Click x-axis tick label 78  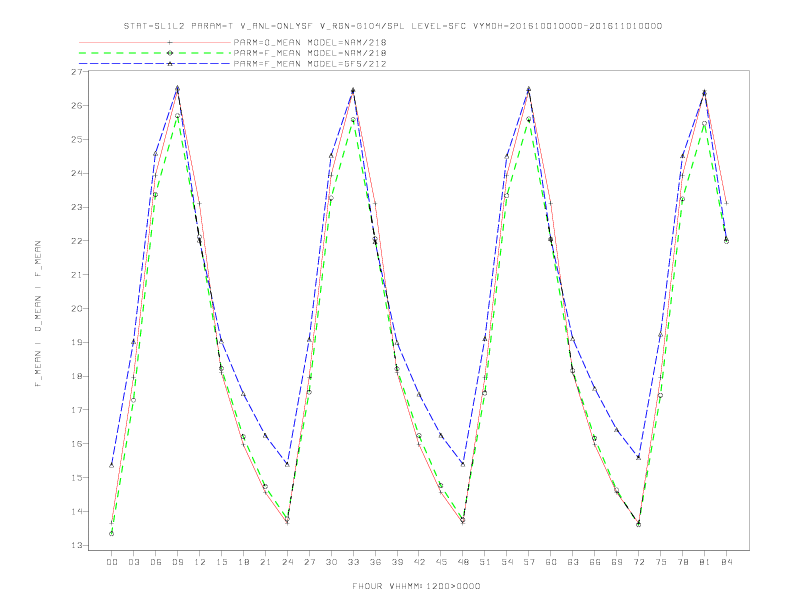[682, 562]
